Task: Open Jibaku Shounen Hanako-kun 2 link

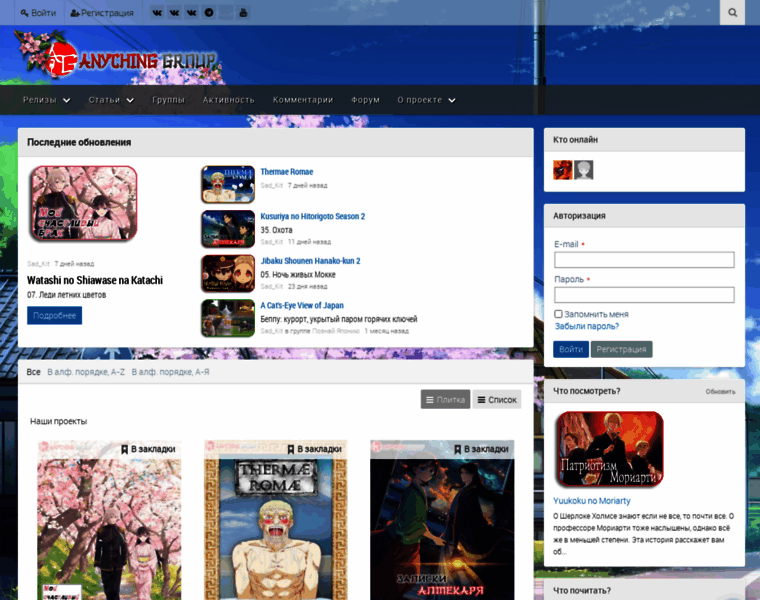Action: point(310,261)
